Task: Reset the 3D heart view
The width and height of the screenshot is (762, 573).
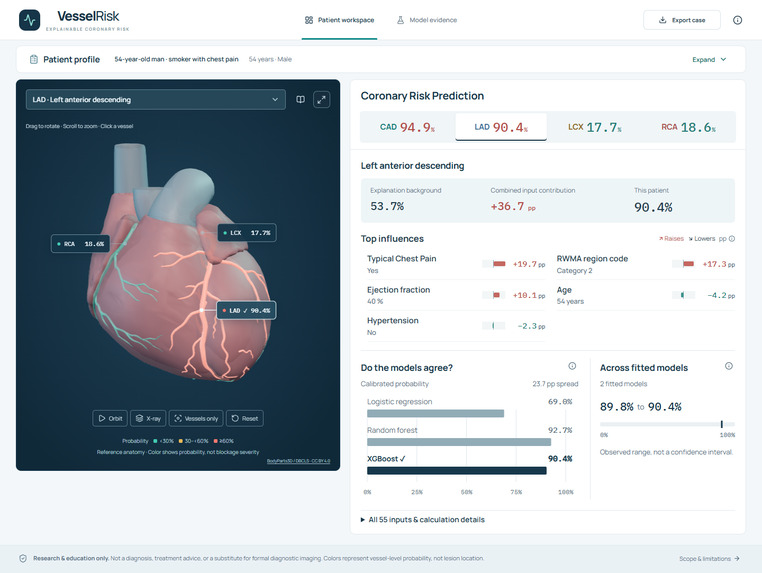Action: click(x=245, y=418)
